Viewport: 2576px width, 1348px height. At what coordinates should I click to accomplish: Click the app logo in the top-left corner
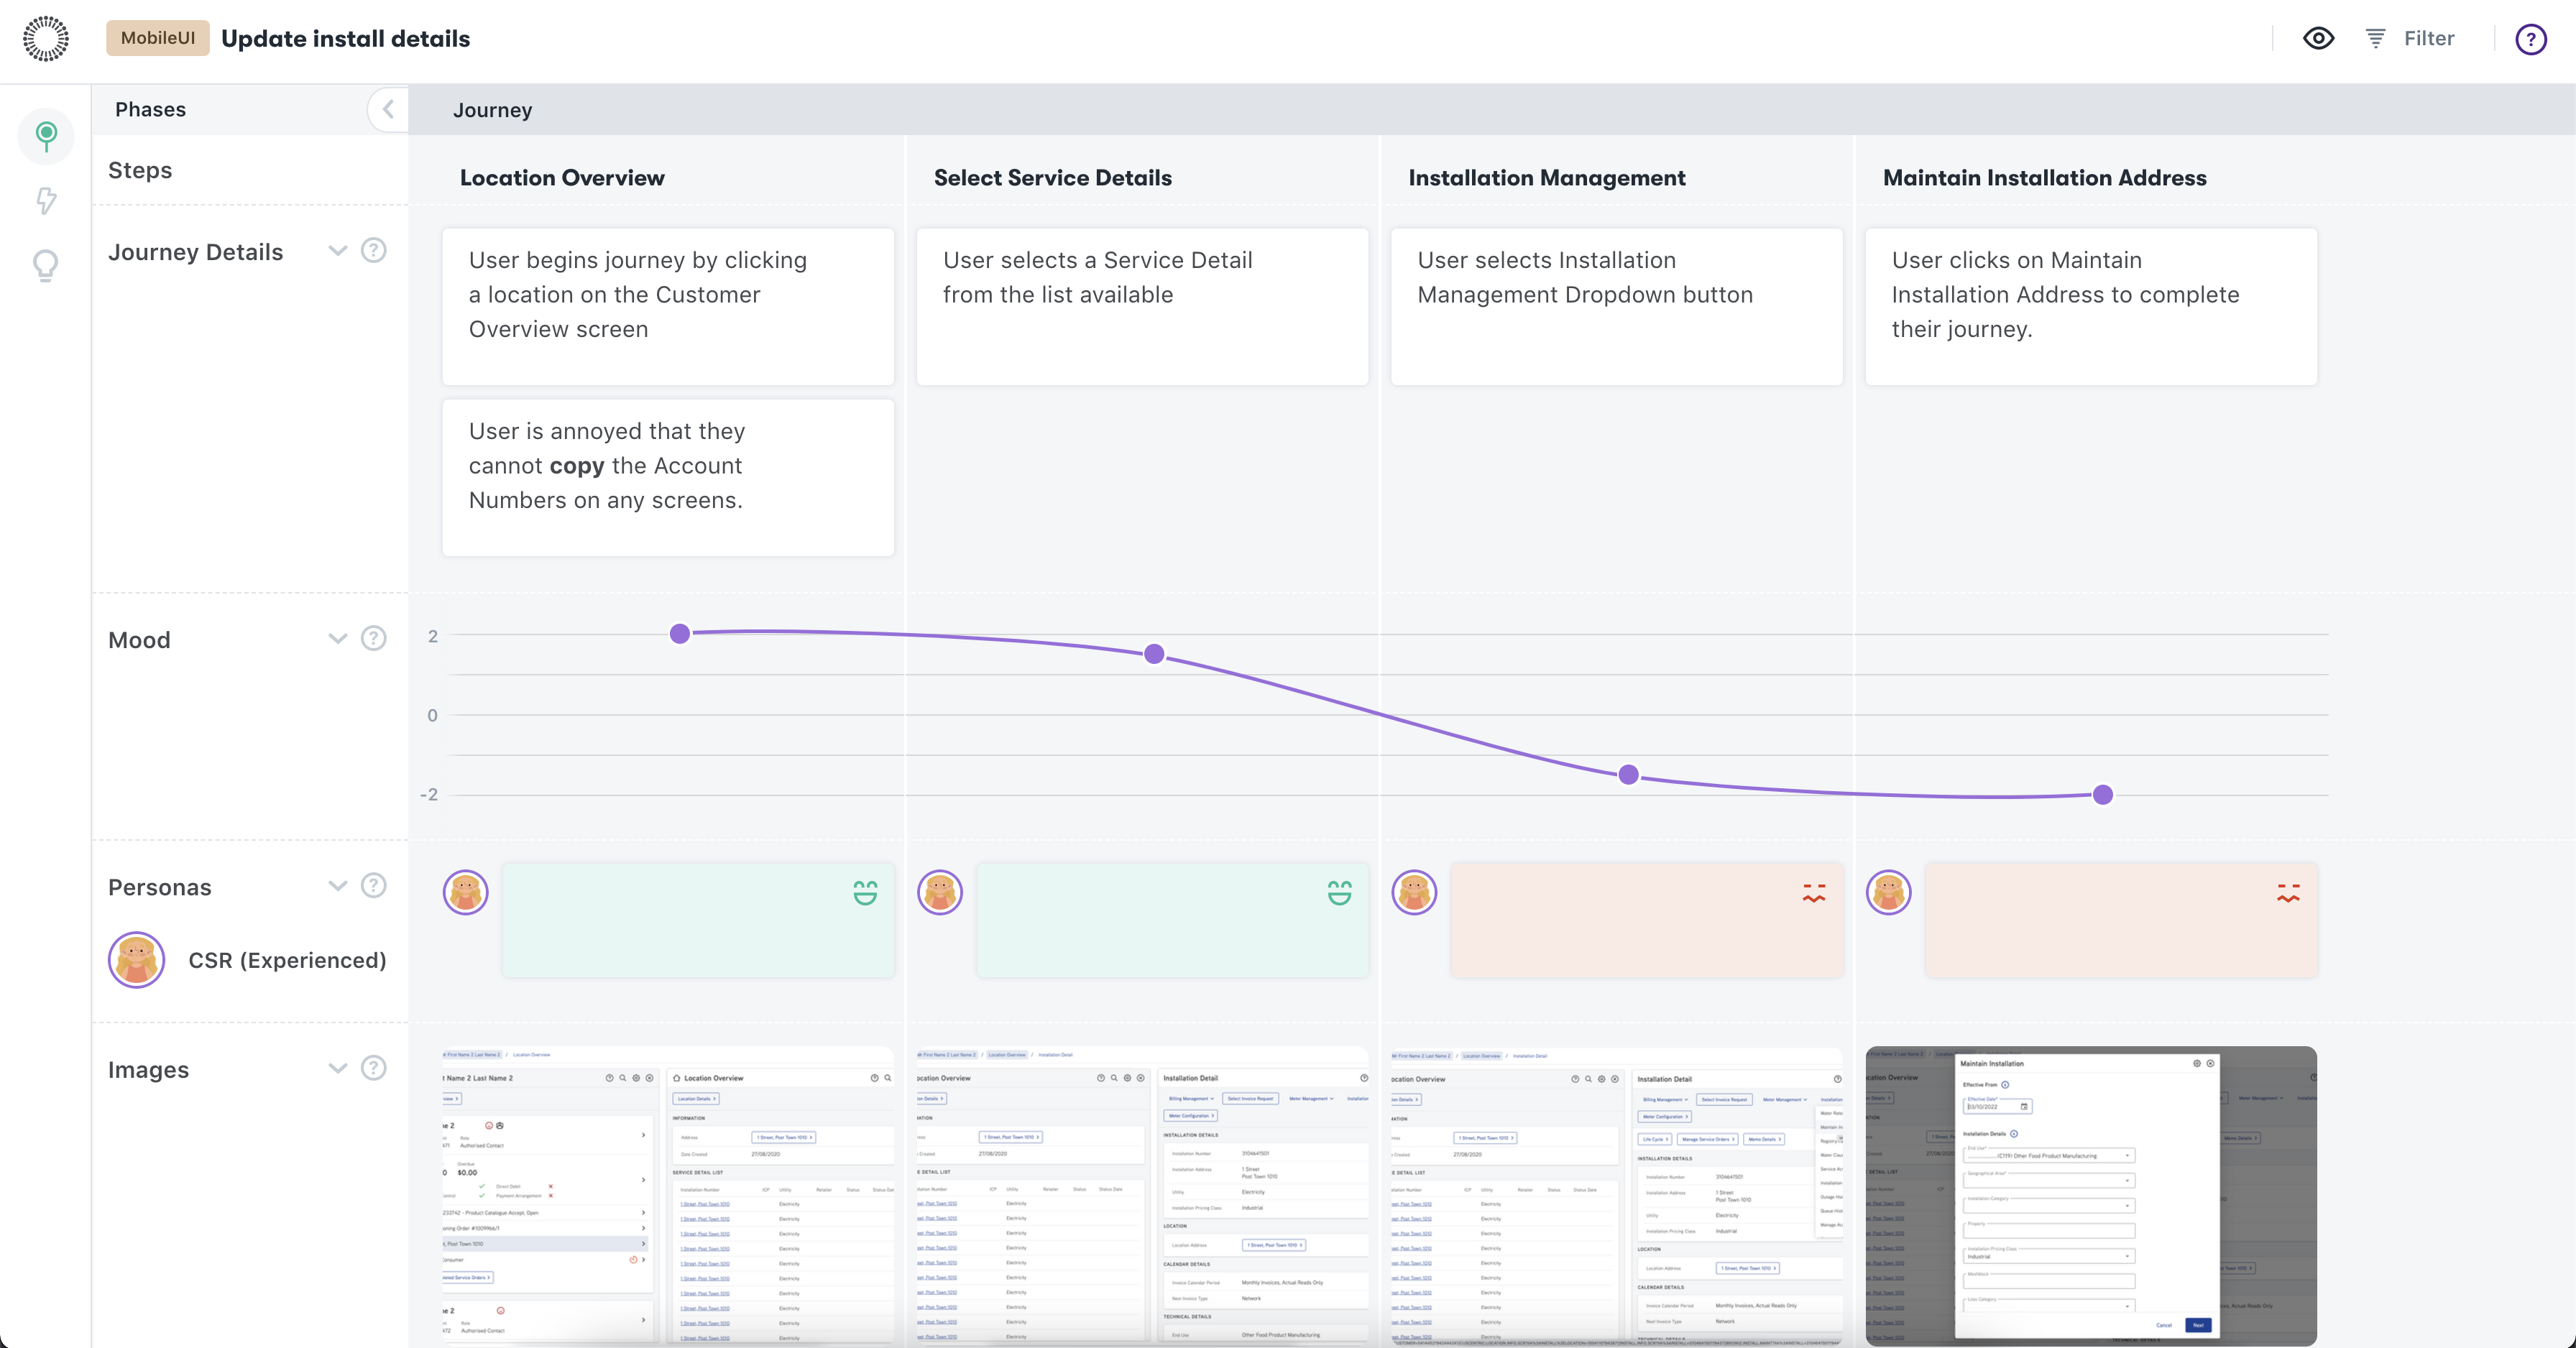[x=46, y=39]
